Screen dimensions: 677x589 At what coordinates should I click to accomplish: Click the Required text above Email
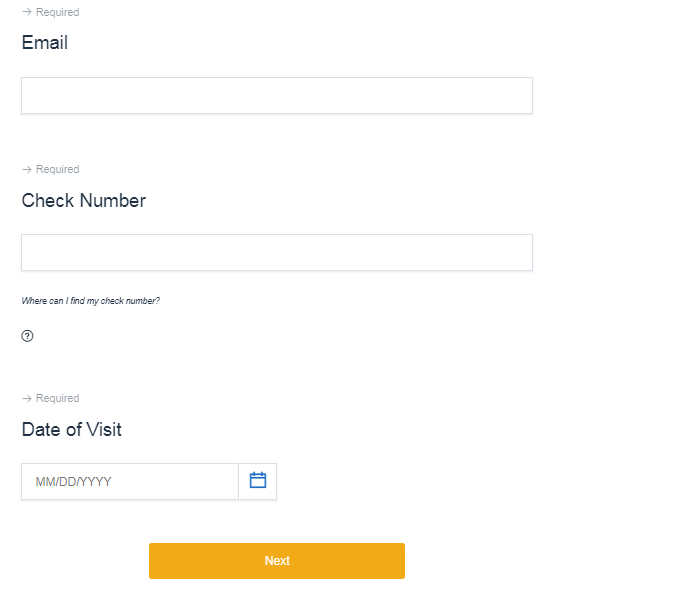(57, 12)
